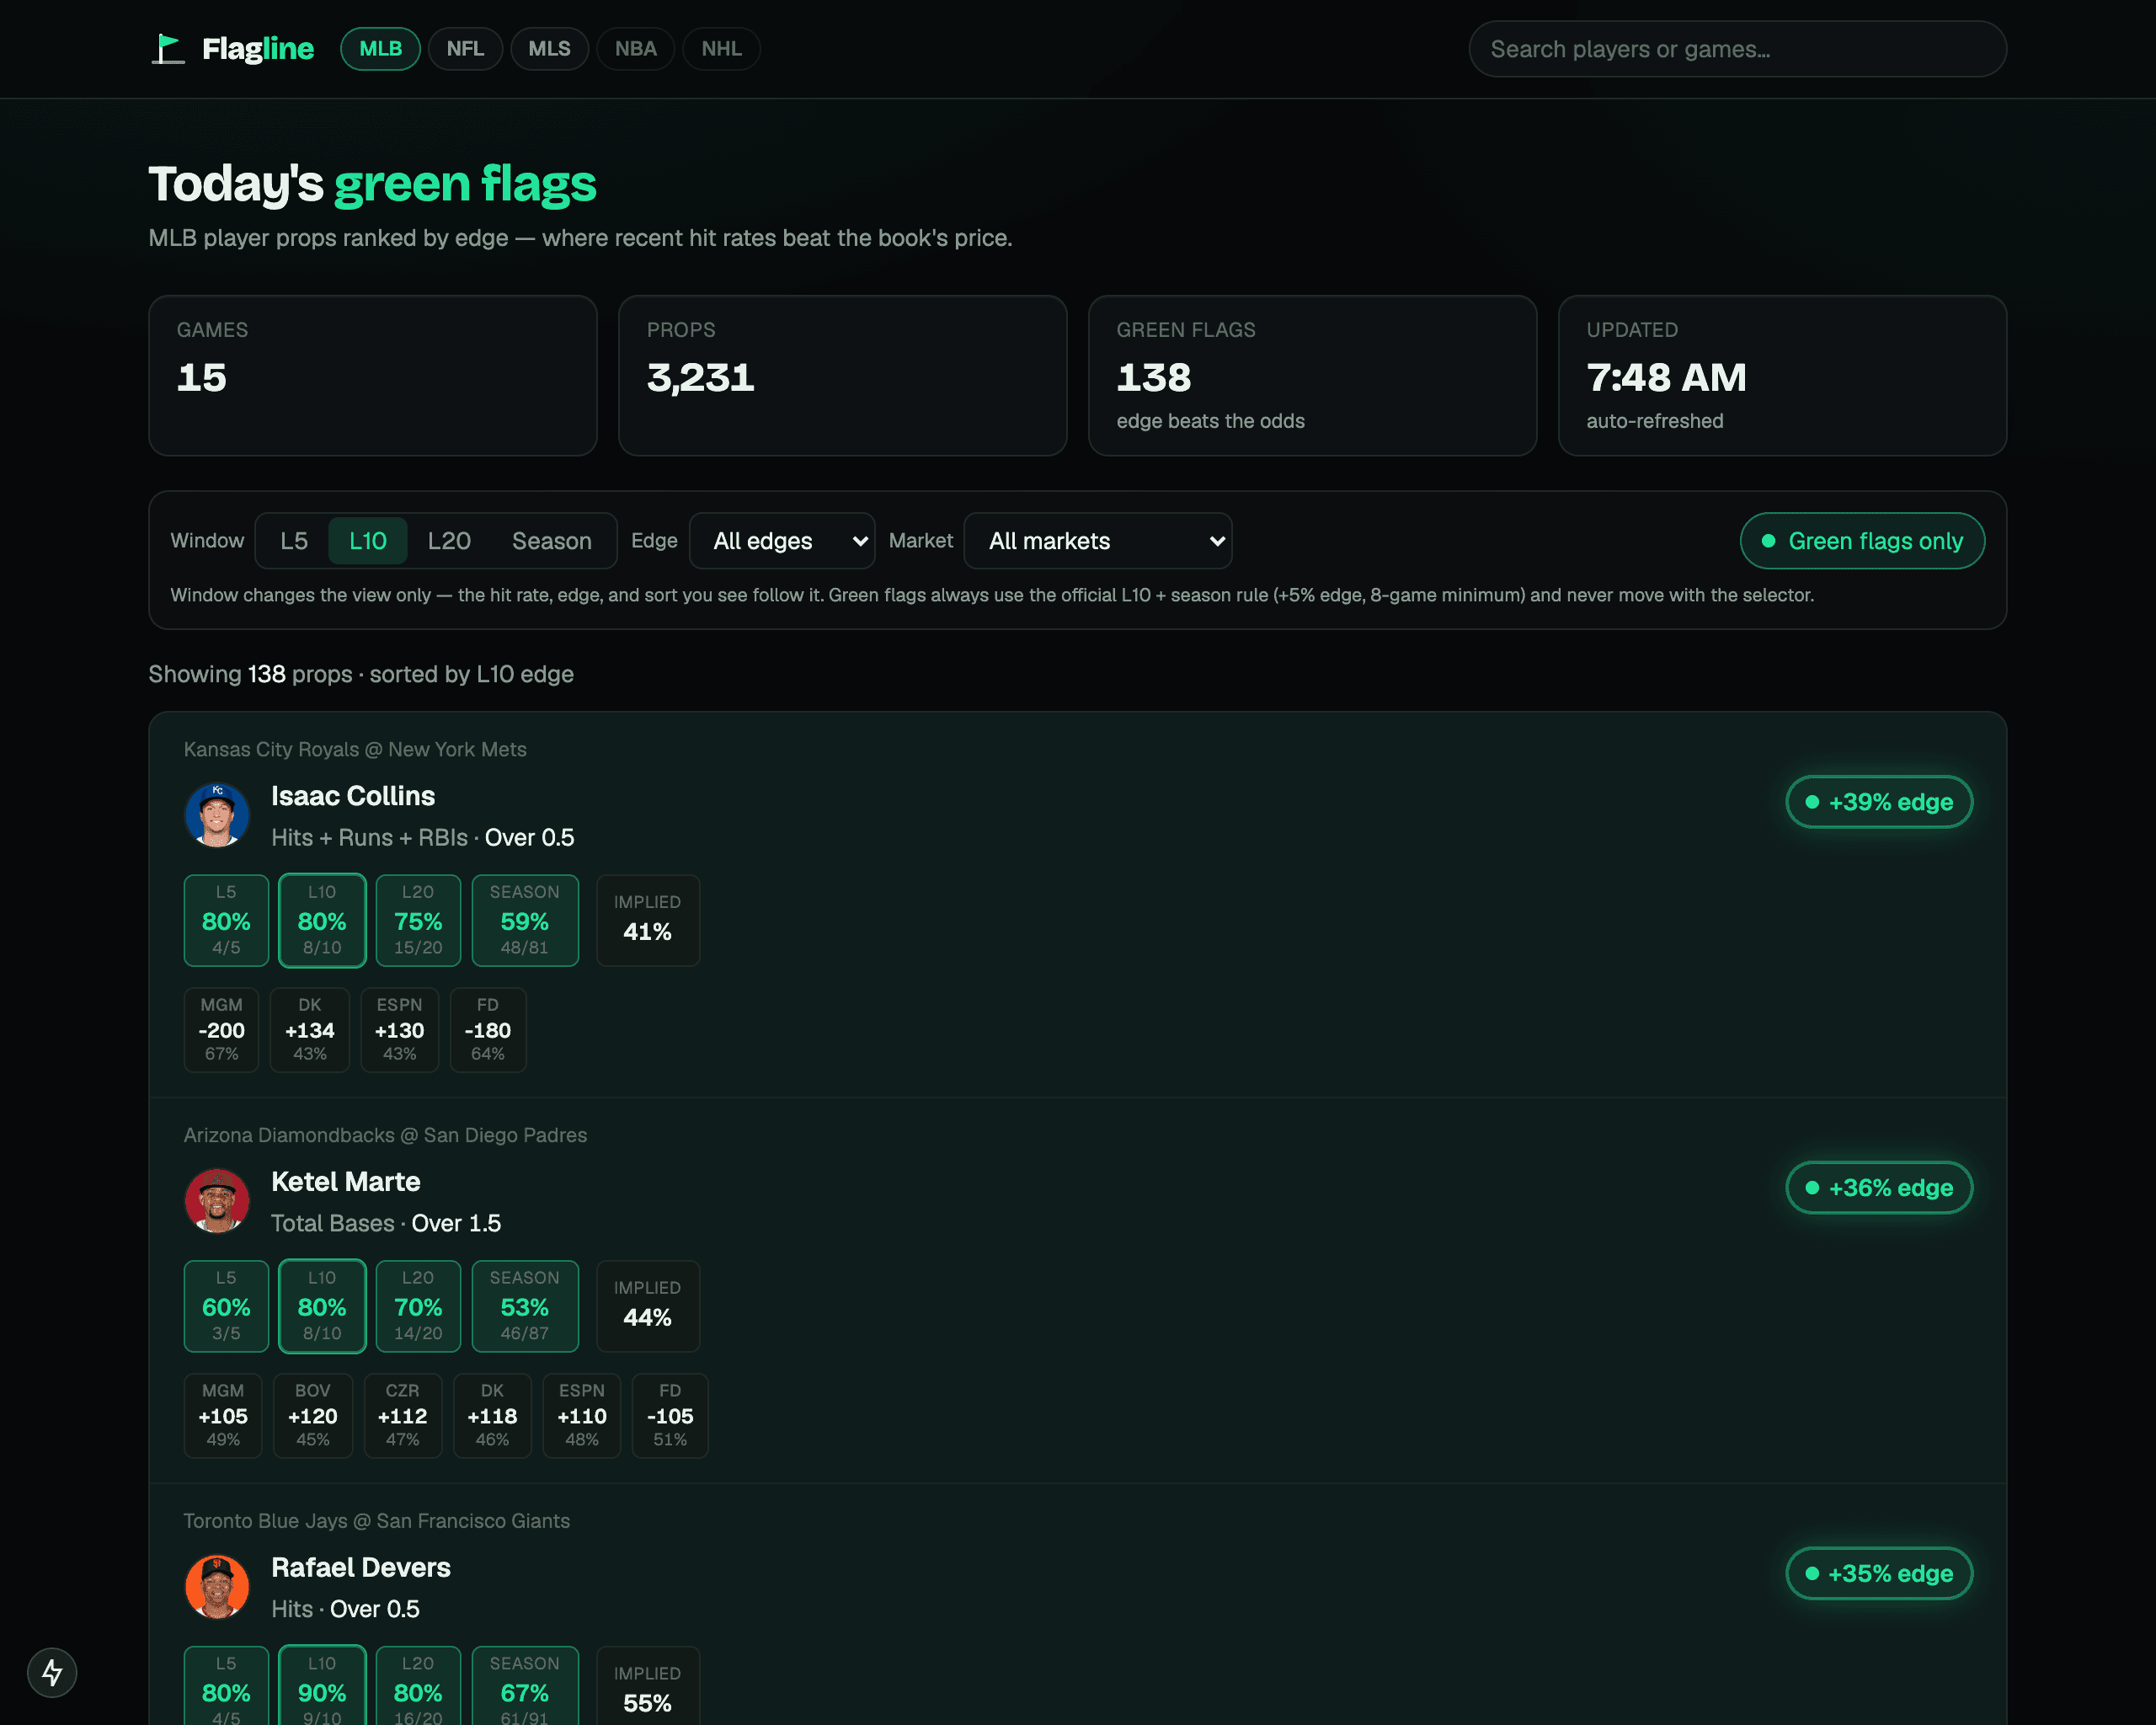Open the lightning bolt button at bottom left
Screen dimensions: 2156x1725
[x=52, y=1672]
